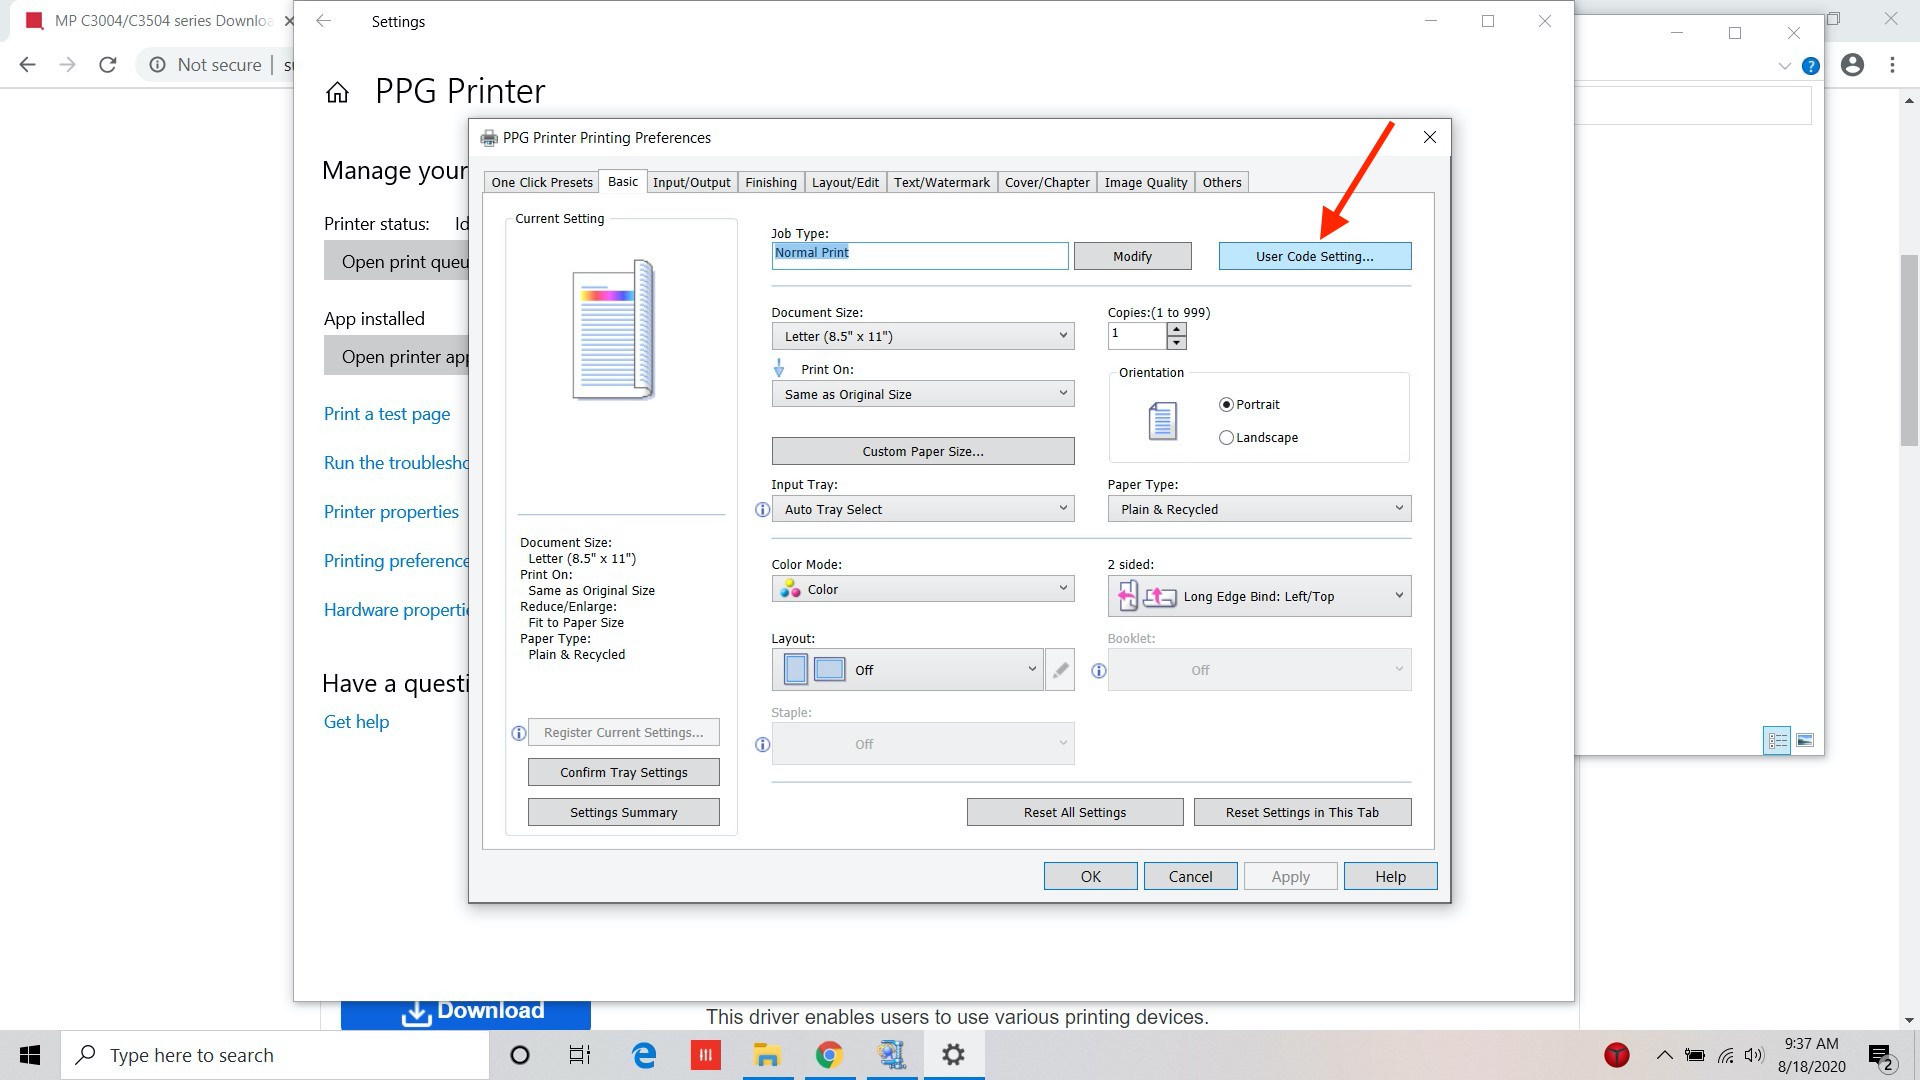
Task: Click Print a test page link
Action: point(387,414)
